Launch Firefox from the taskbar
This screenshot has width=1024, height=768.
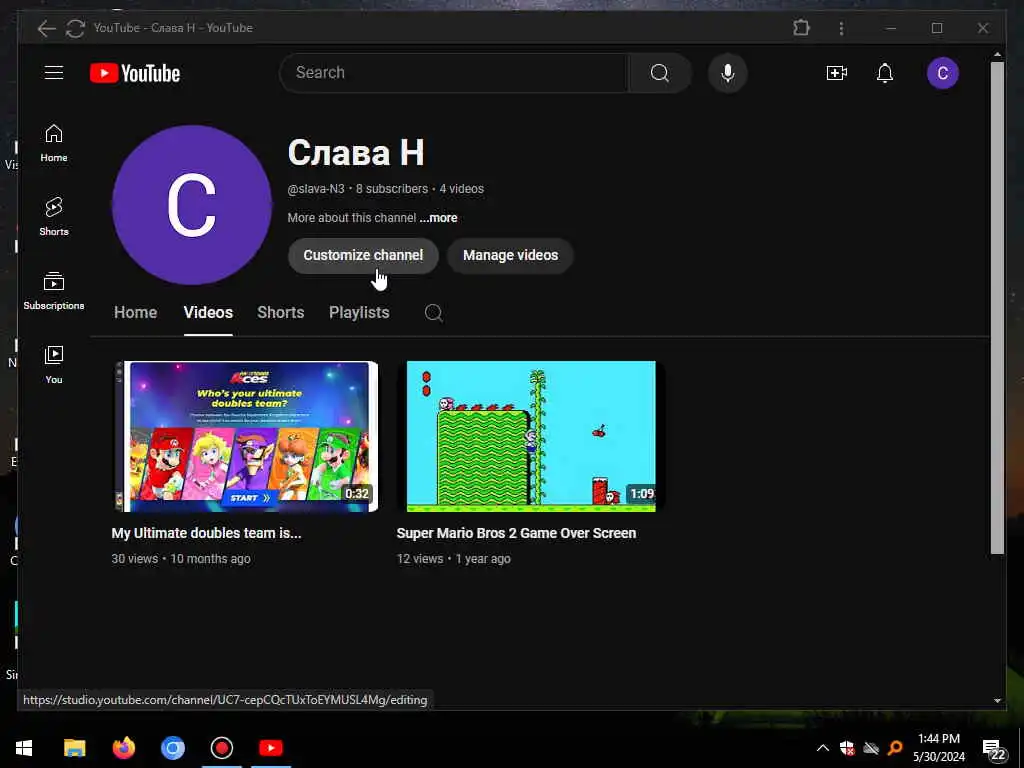(x=123, y=748)
